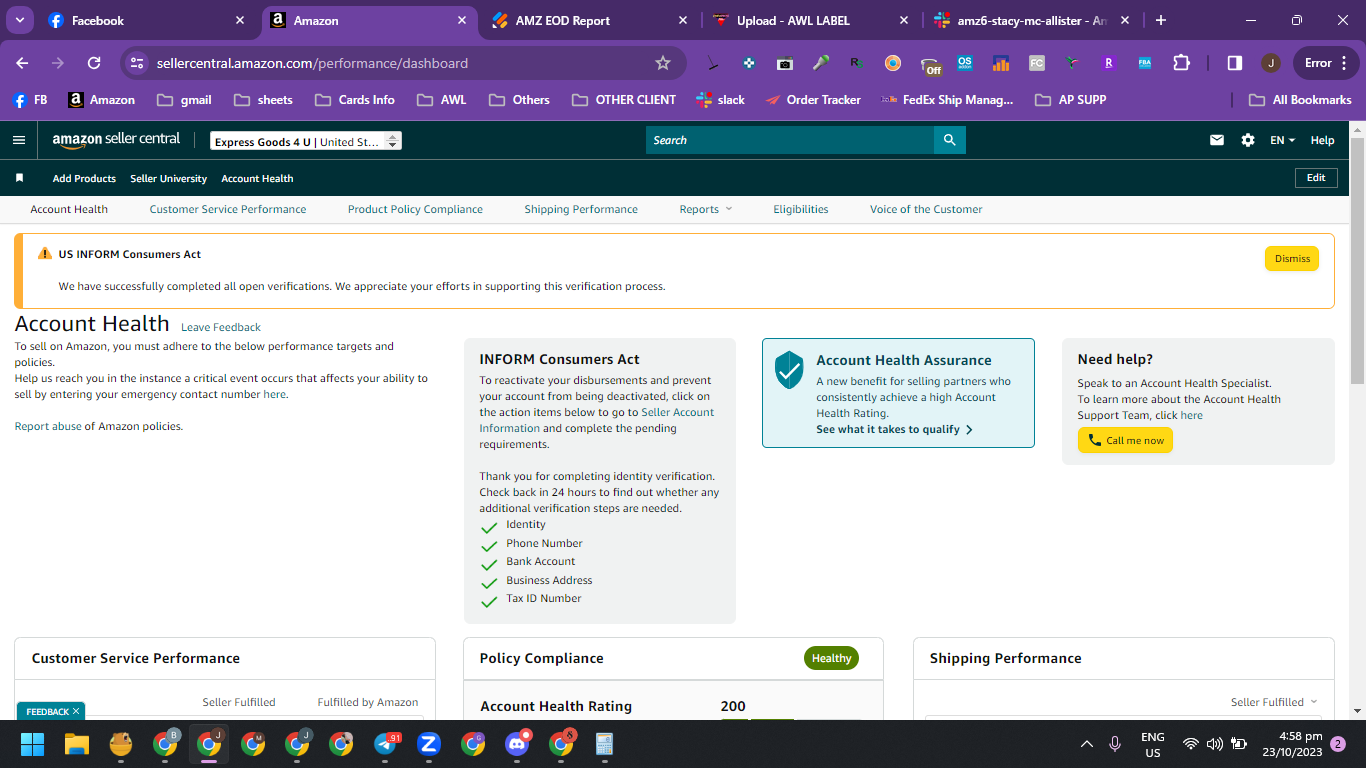Click the Edit button
The width and height of the screenshot is (1366, 768).
pyautogui.click(x=1316, y=178)
